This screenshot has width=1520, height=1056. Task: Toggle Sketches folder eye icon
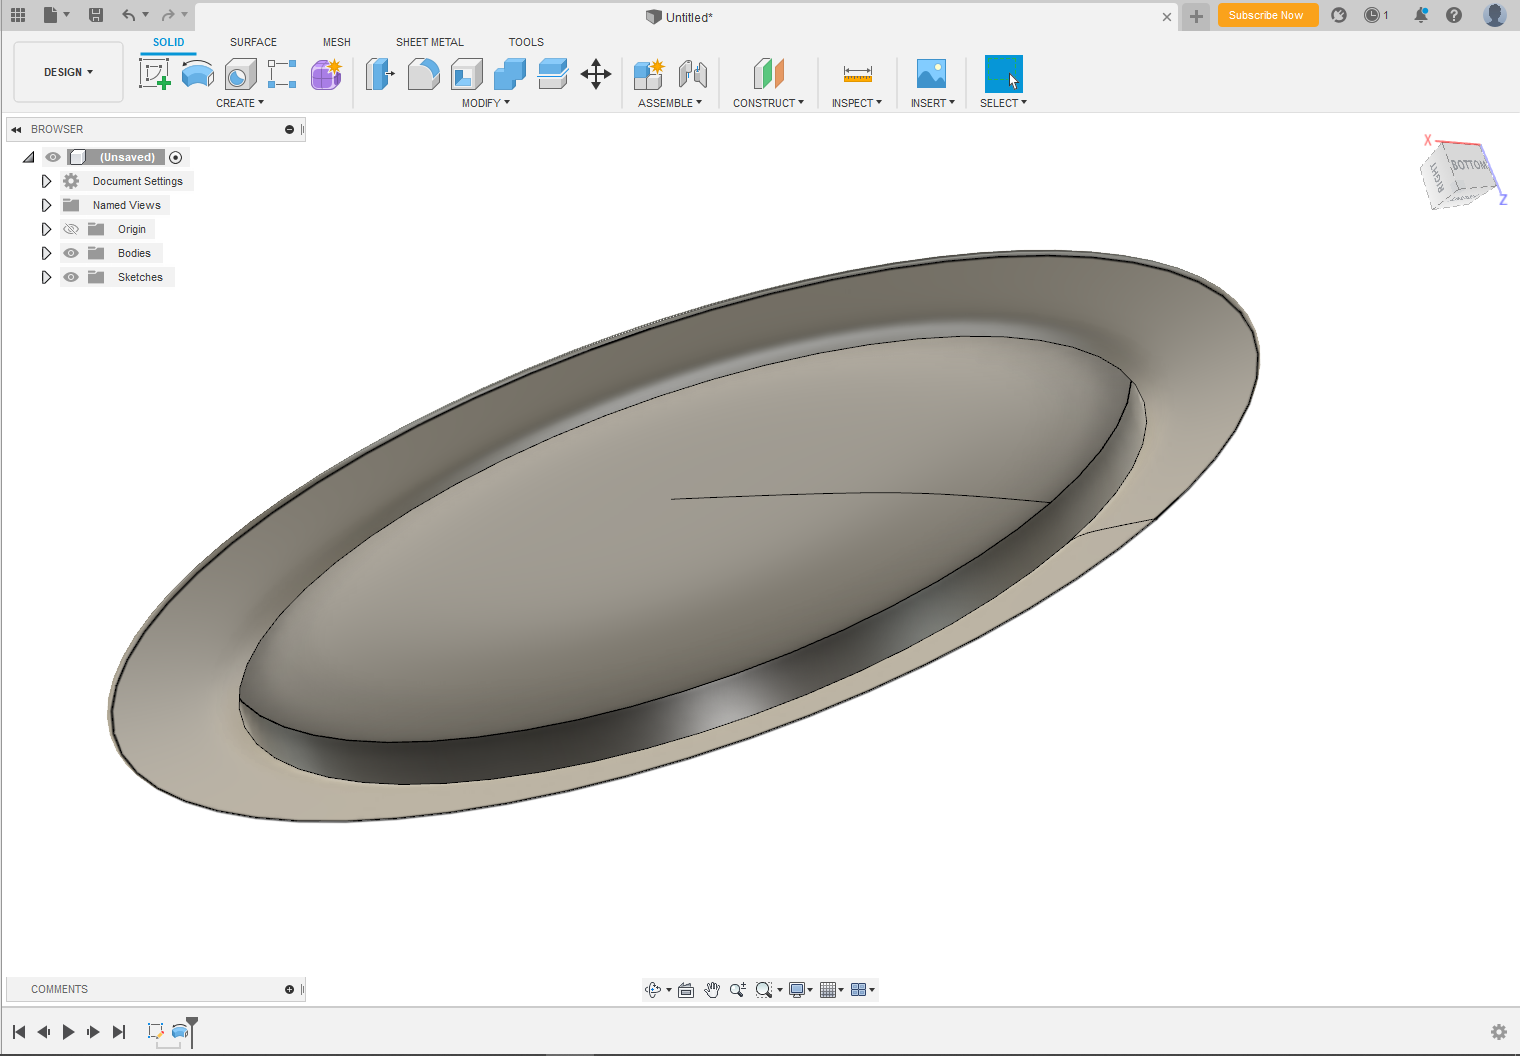71,277
